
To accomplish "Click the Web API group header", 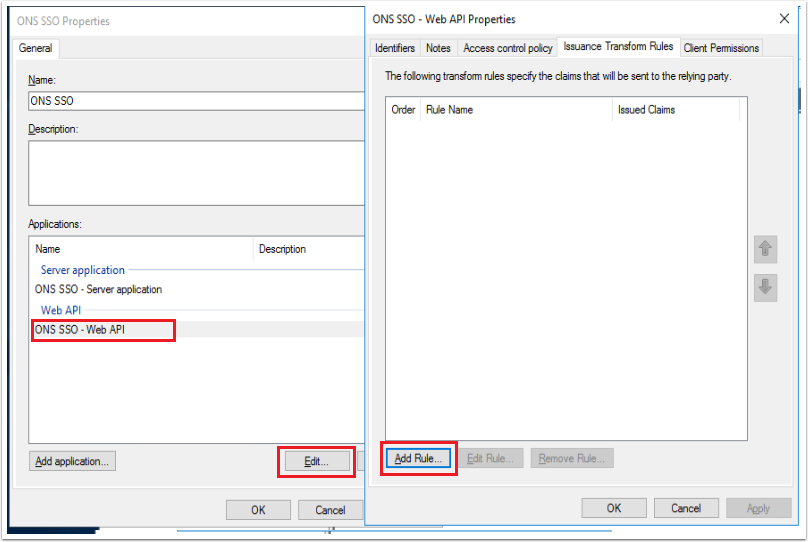I will click(x=61, y=310).
